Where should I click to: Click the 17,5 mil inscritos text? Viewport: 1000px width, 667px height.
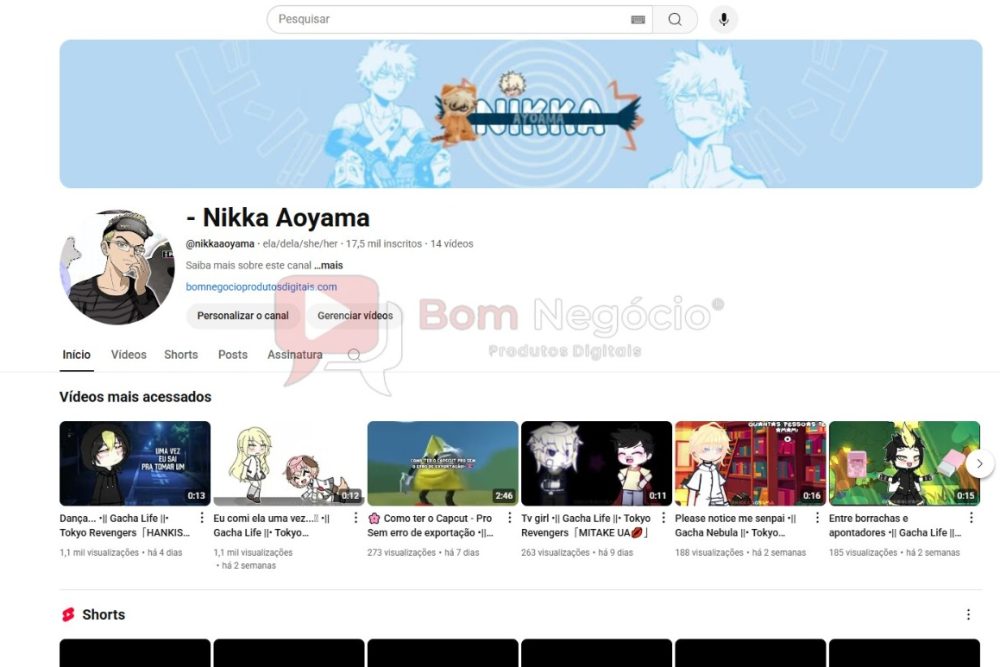click(x=383, y=244)
